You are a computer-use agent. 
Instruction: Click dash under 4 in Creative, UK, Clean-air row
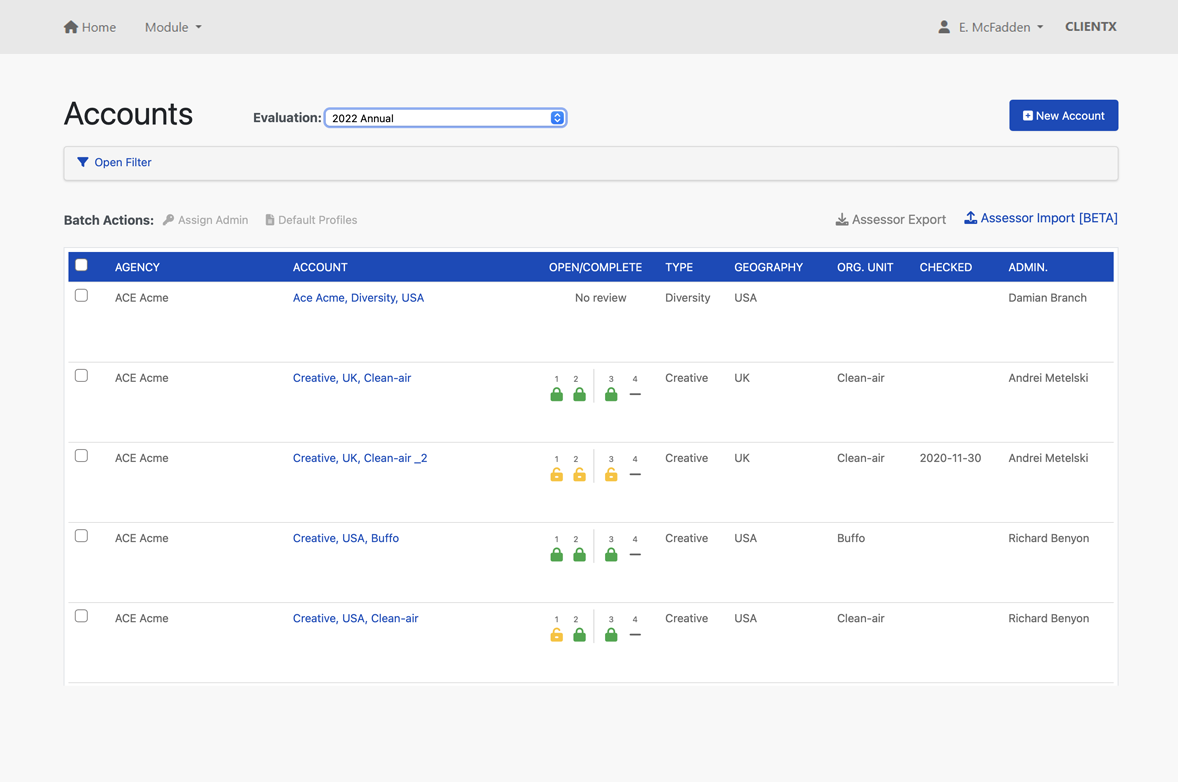[635, 394]
